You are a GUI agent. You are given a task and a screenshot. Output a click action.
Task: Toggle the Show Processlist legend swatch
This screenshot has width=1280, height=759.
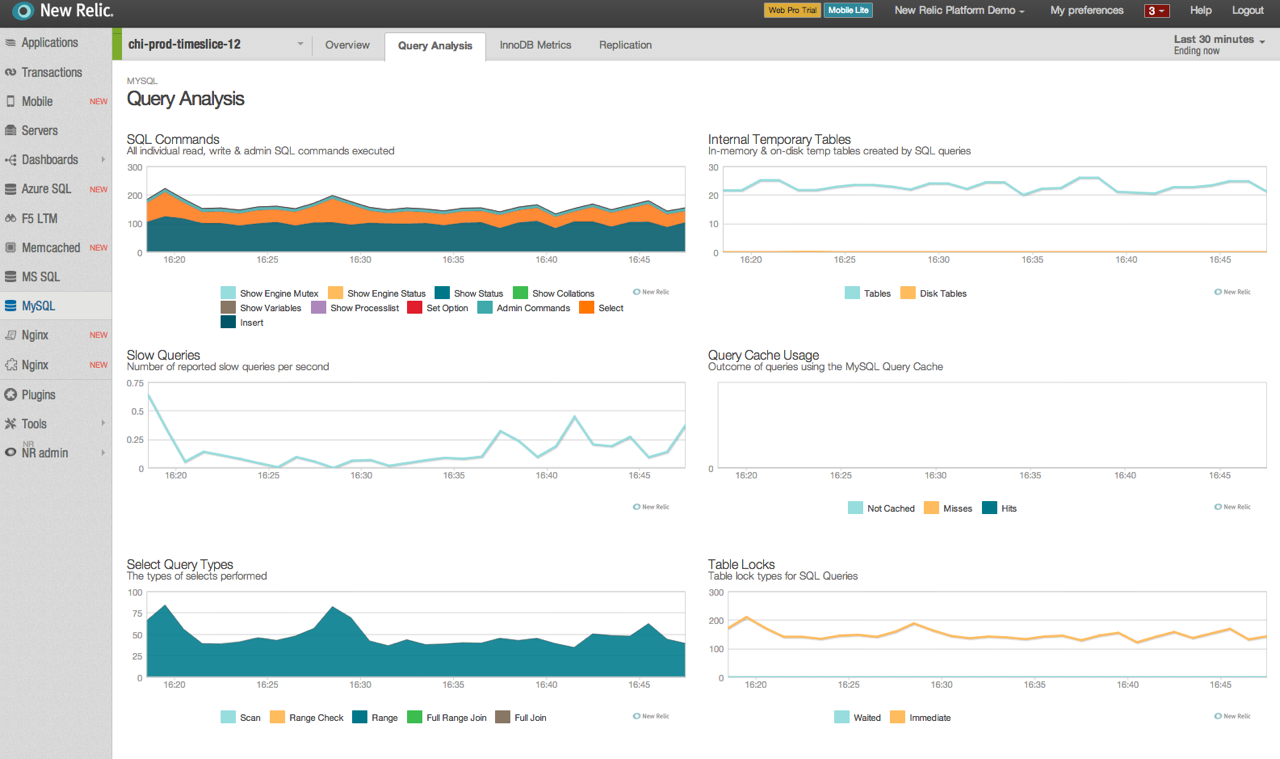tap(318, 308)
